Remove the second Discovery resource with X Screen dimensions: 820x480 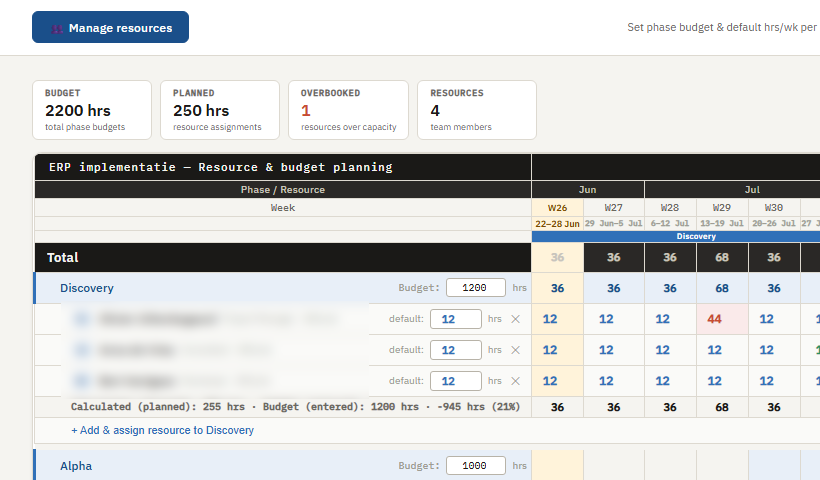[515, 350]
